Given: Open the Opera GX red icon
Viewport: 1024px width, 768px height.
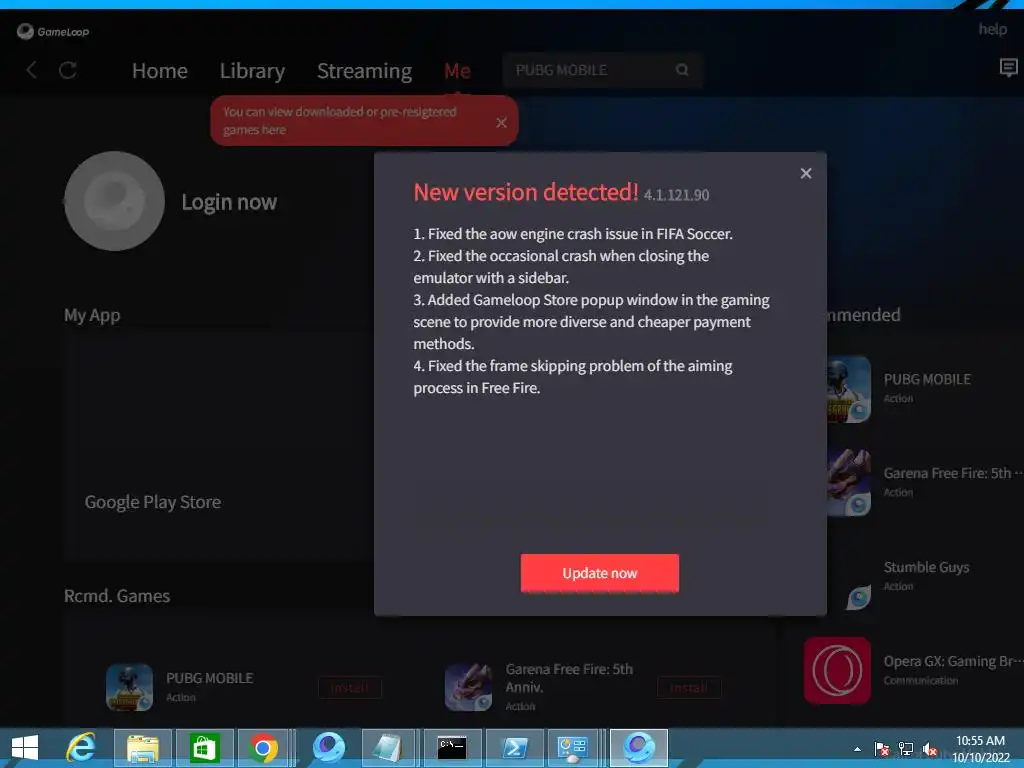Looking at the screenshot, I should click(x=837, y=671).
